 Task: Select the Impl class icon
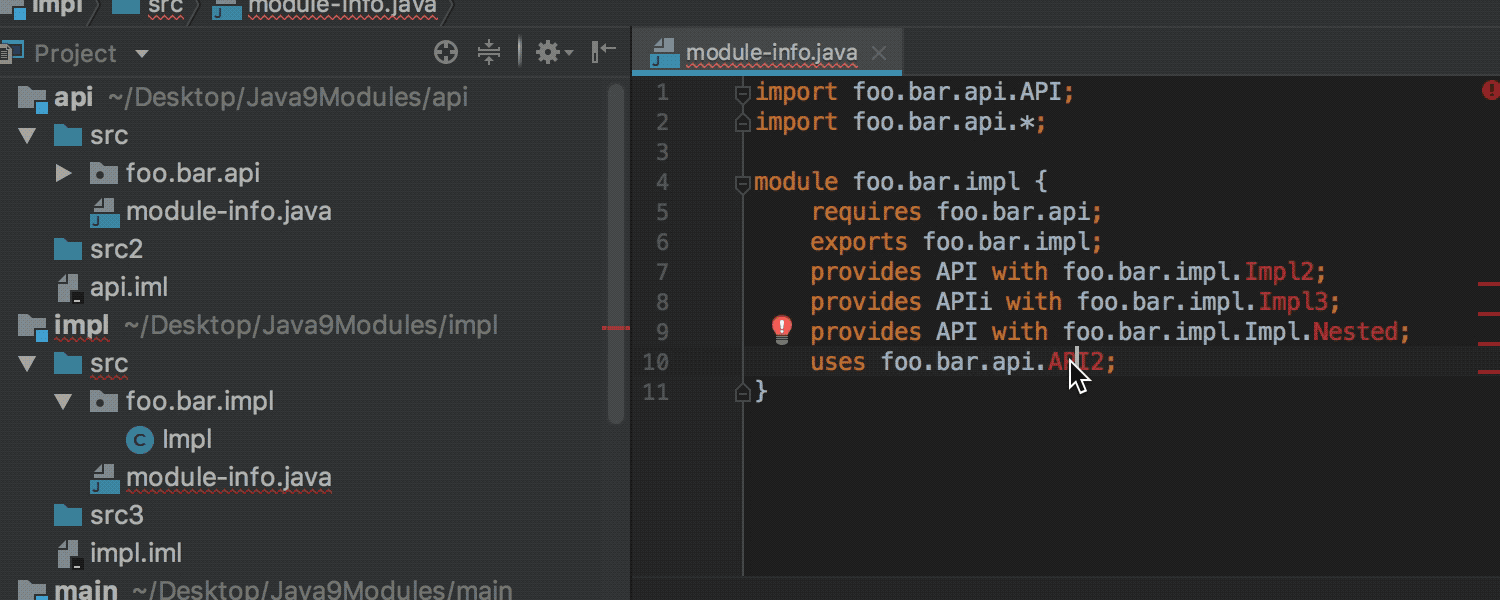pyautogui.click(x=140, y=439)
